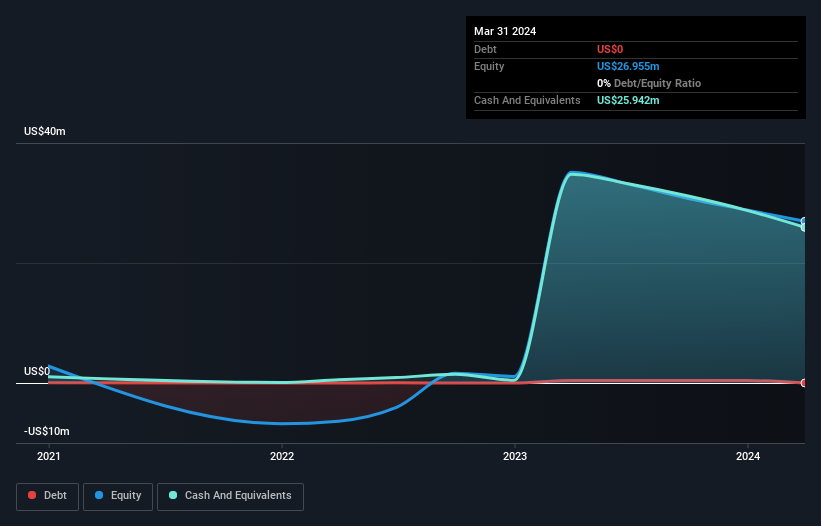Screen dimensions: 821x526
Task: Click Cash And Equivalents label in tooltip
Action: coord(527,100)
